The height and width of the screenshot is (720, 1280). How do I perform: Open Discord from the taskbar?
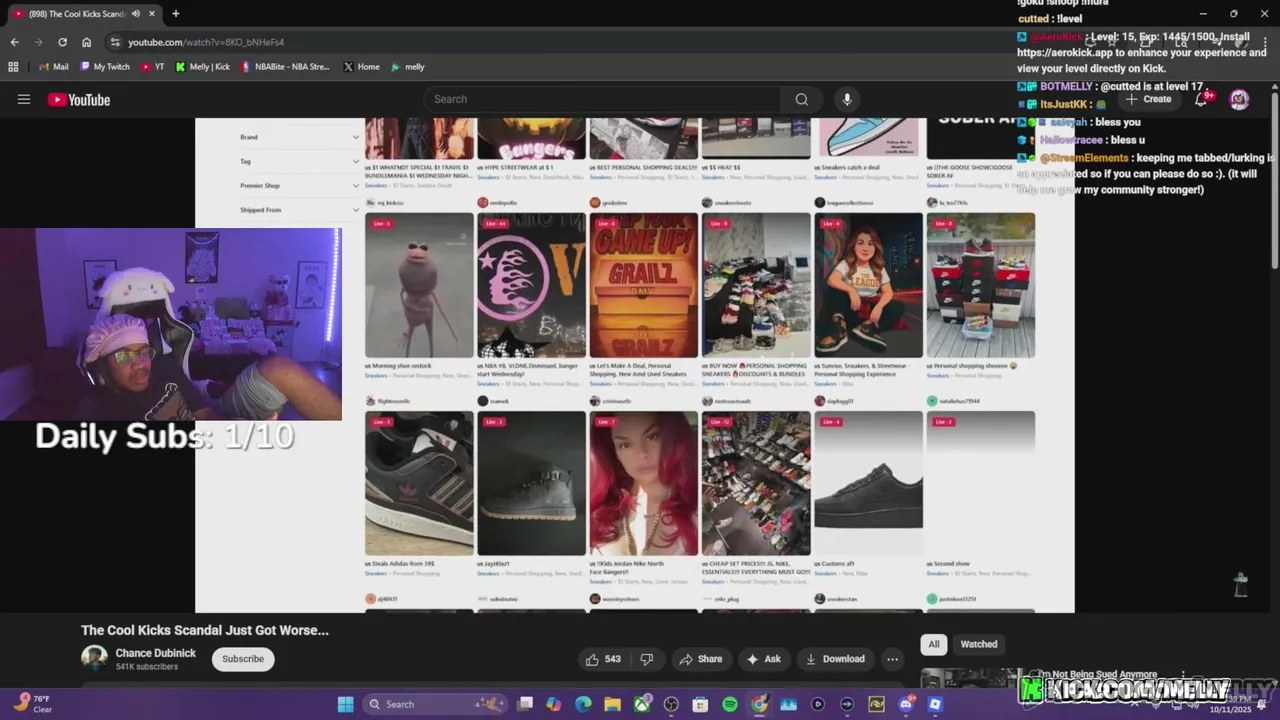[906, 704]
